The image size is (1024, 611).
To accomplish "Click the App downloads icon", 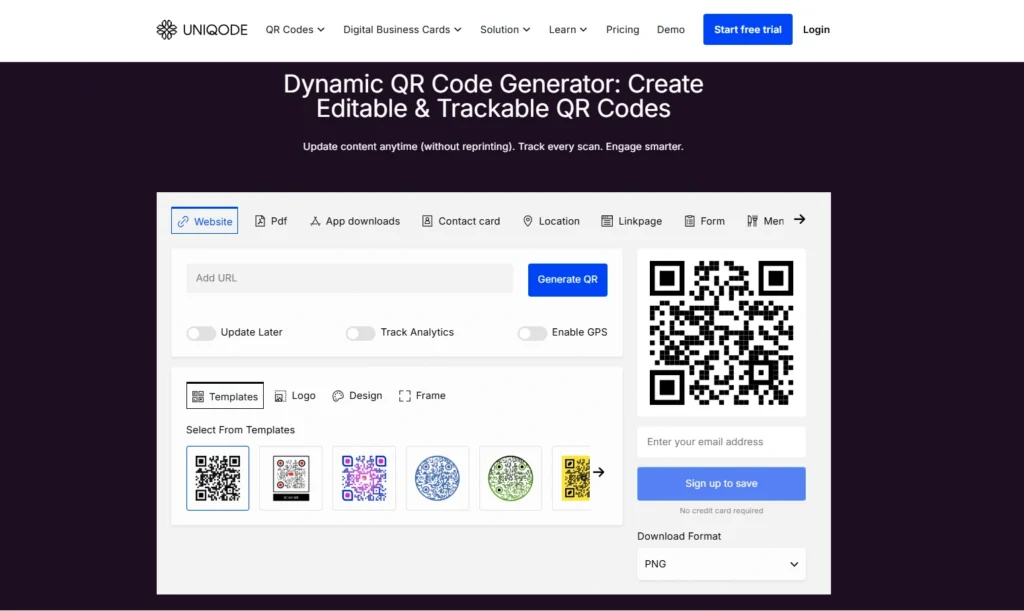I will pos(315,221).
